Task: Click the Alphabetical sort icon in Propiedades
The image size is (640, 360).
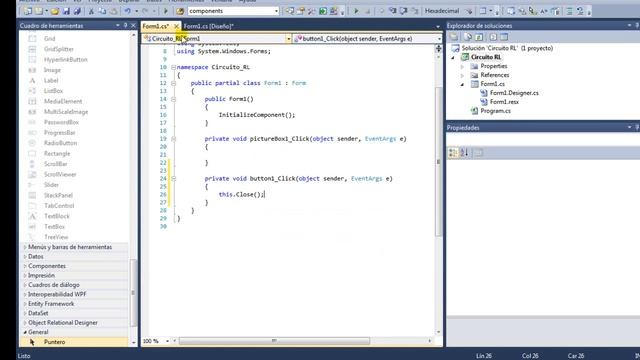Action: click(464, 153)
